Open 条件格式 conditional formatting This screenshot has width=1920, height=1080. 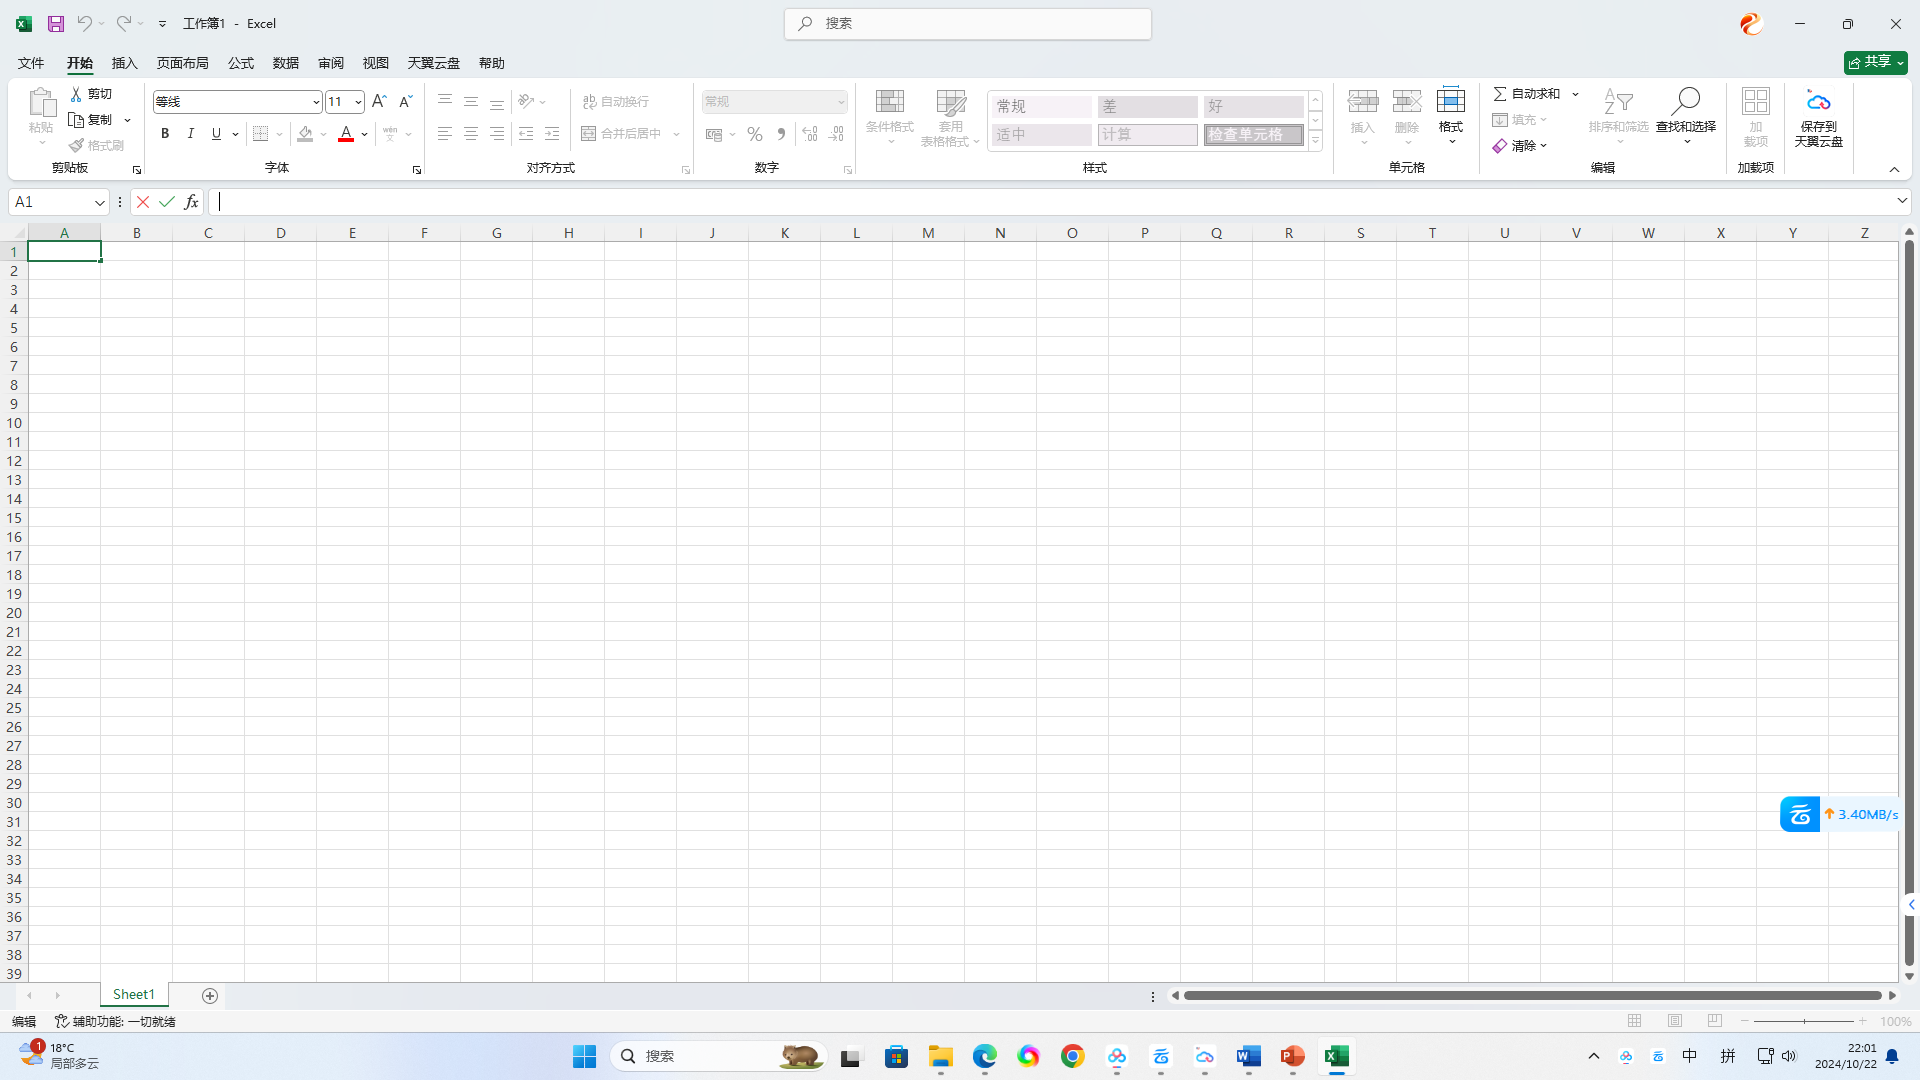pos(889,117)
